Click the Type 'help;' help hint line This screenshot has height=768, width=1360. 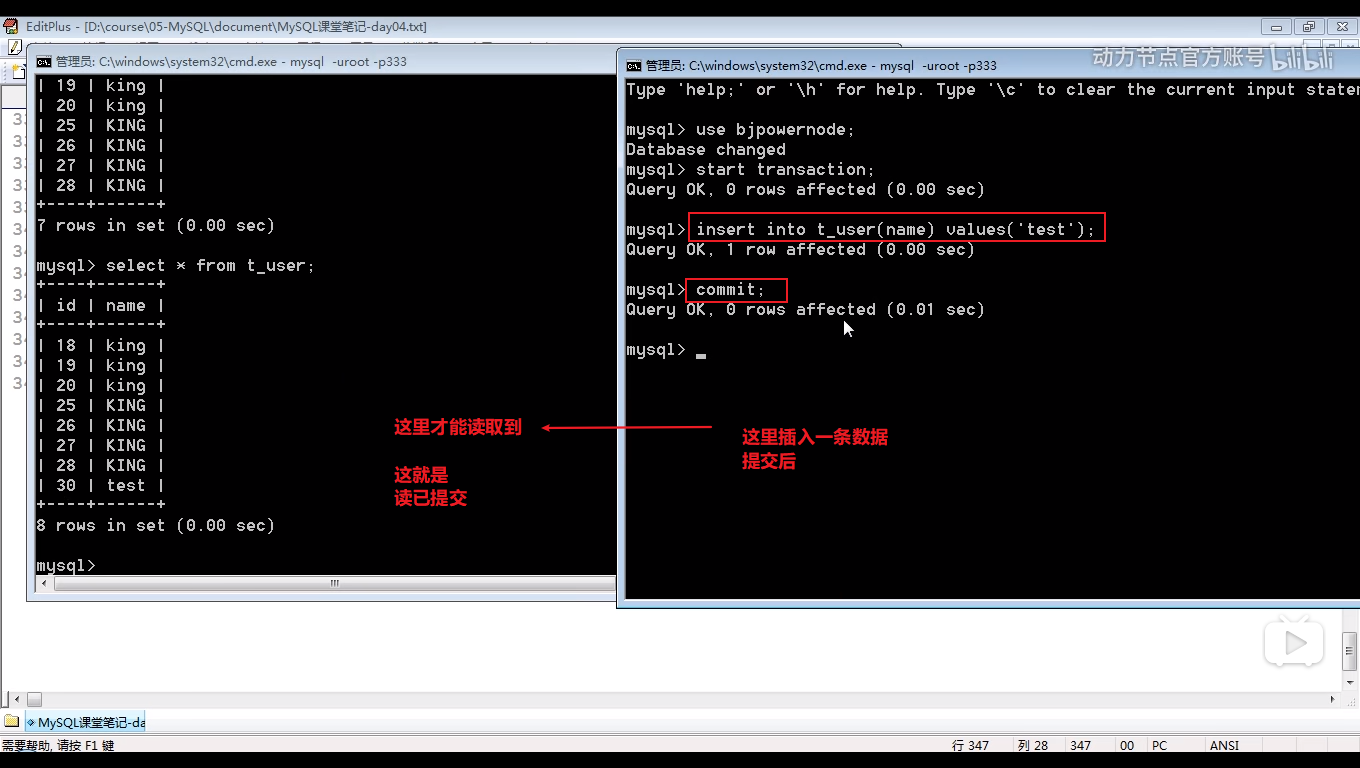(992, 89)
